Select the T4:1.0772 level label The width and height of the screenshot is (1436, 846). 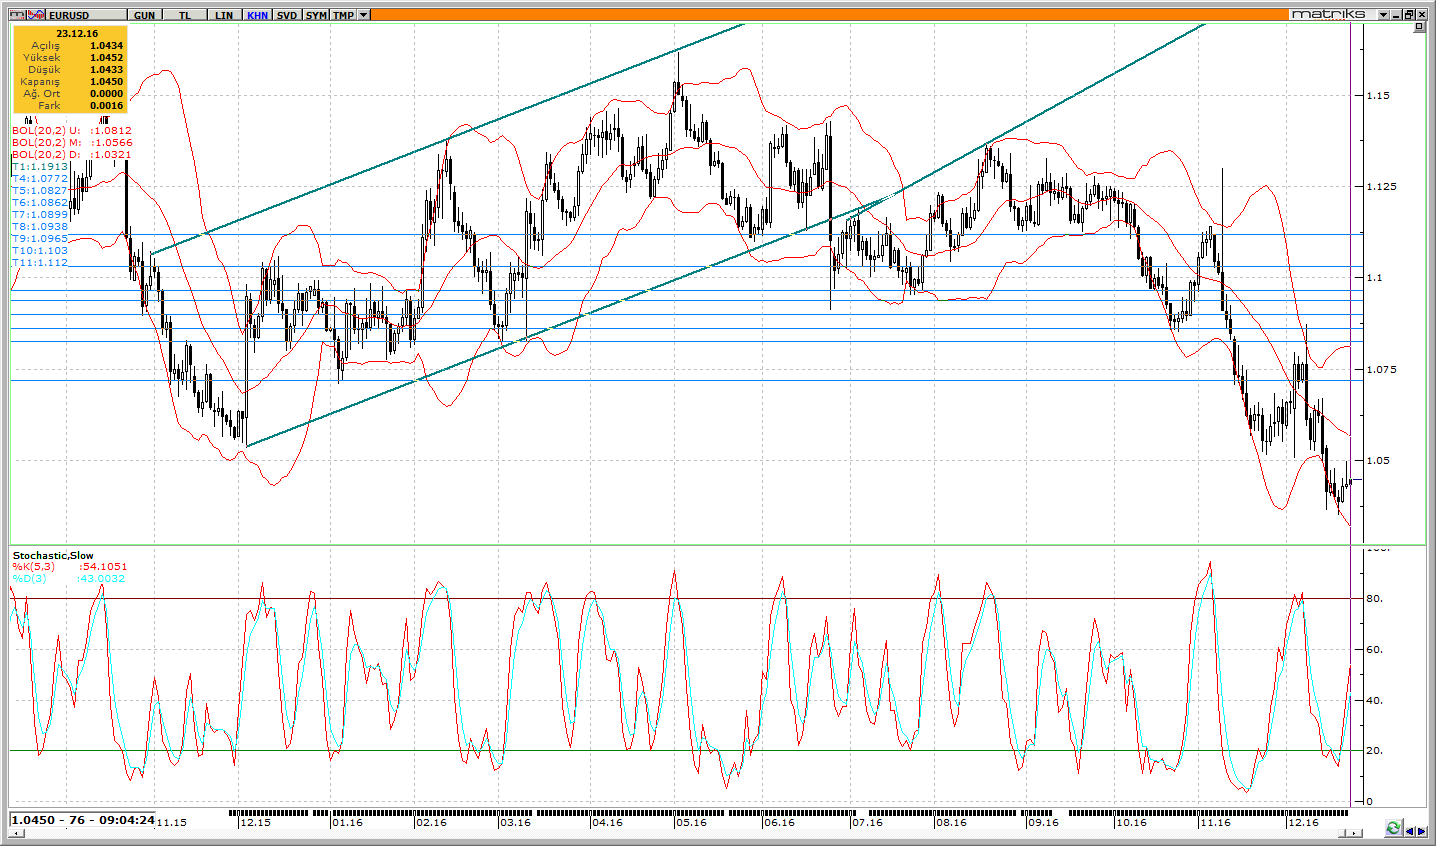(41, 179)
